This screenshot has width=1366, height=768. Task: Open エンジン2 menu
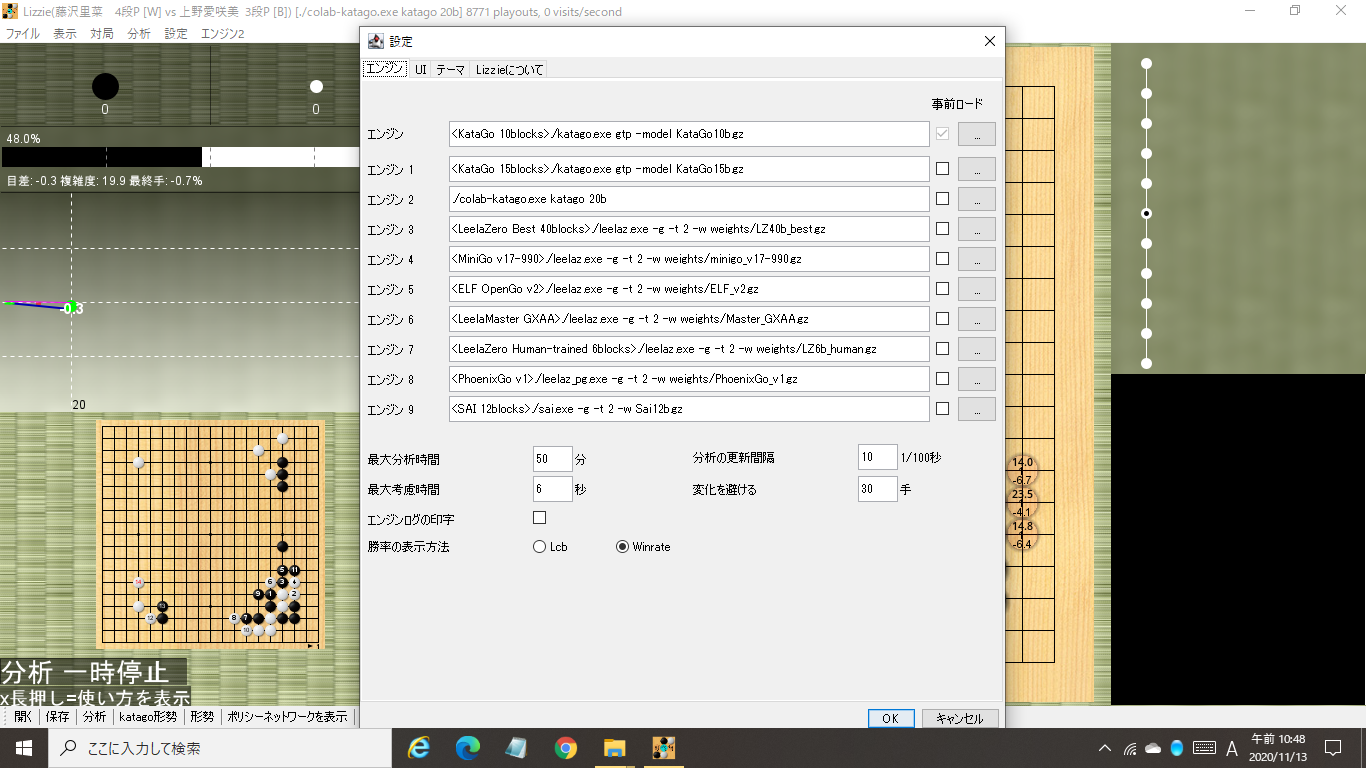223,33
